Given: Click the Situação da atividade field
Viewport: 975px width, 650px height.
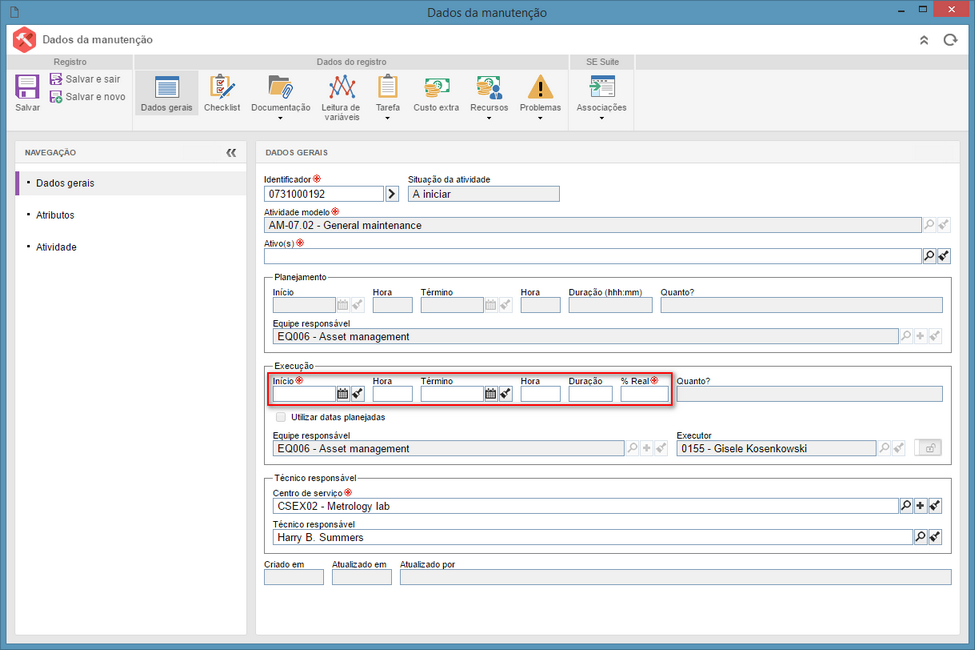Looking at the screenshot, I should point(484,194).
